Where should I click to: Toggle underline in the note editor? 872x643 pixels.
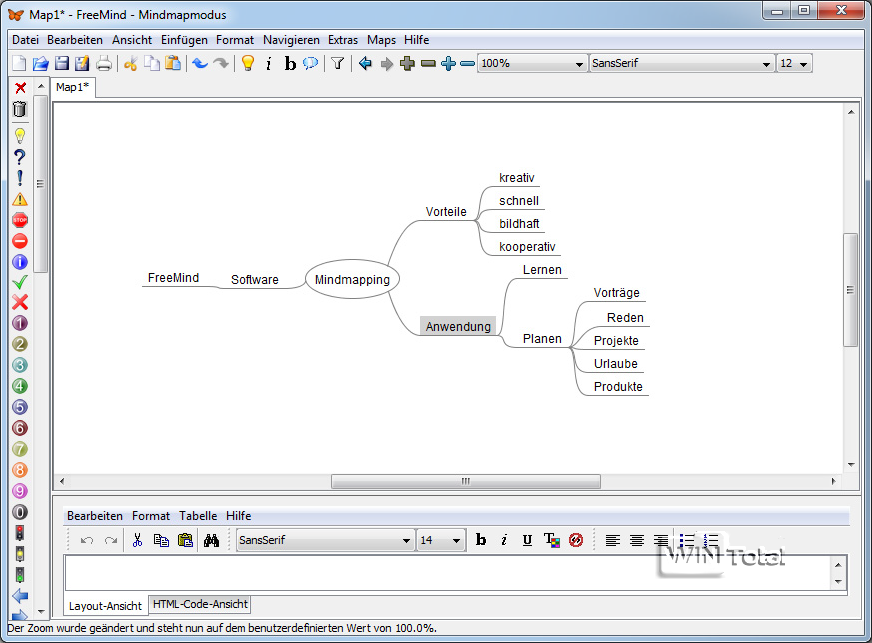pyautogui.click(x=527, y=540)
